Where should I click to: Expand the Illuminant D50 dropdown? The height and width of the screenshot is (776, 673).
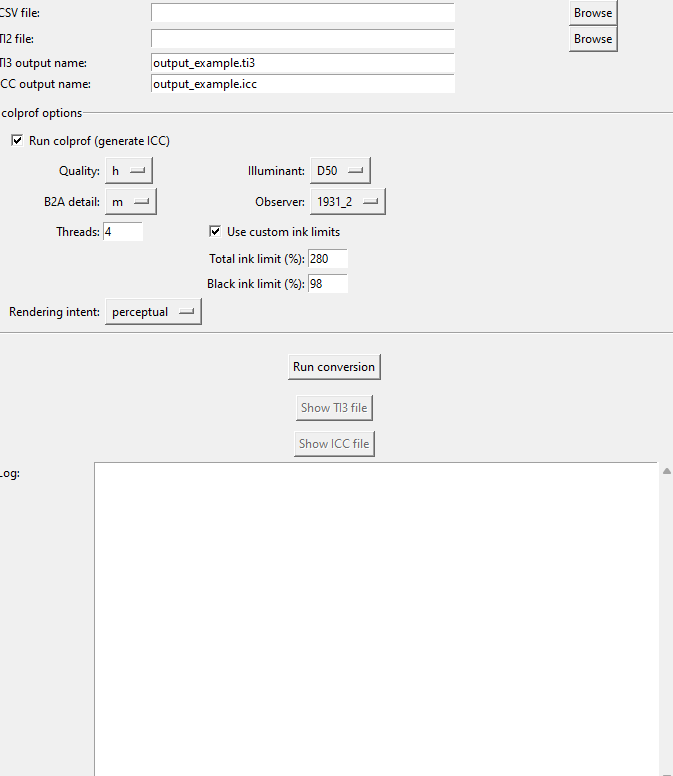click(x=340, y=171)
